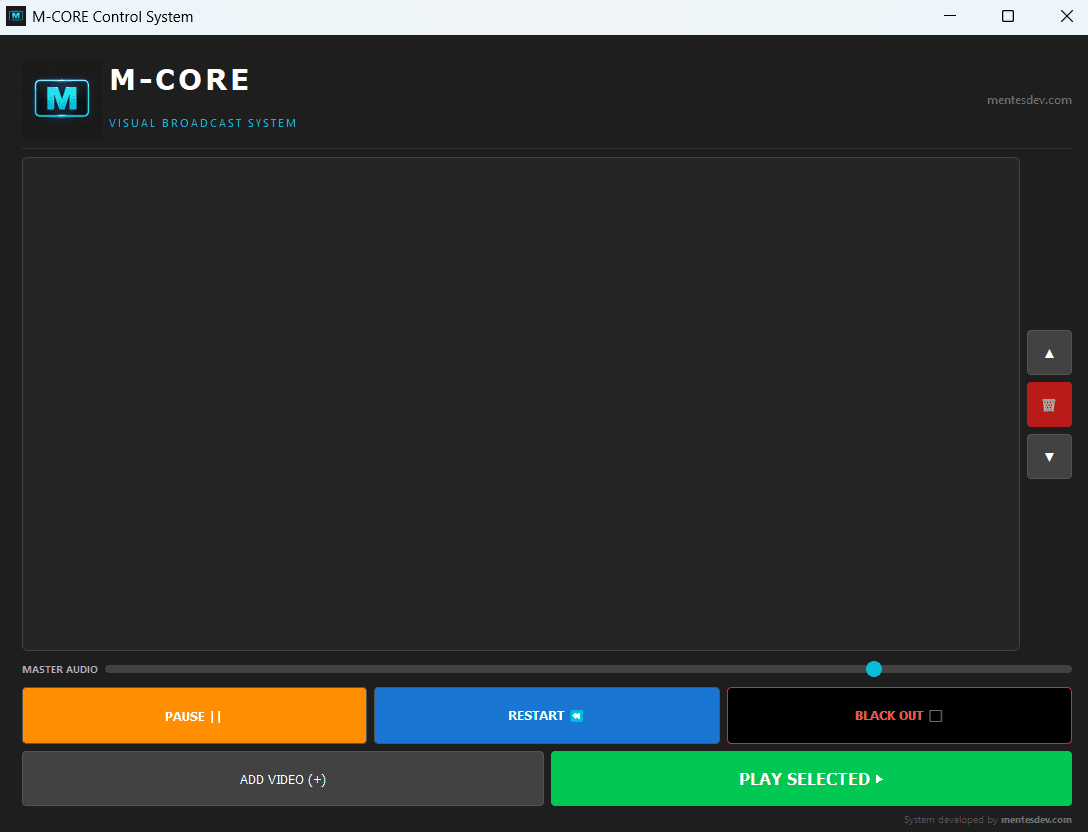Delete selected video with red trash button
The image size is (1088, 832).
click(x=1049, y=405)
